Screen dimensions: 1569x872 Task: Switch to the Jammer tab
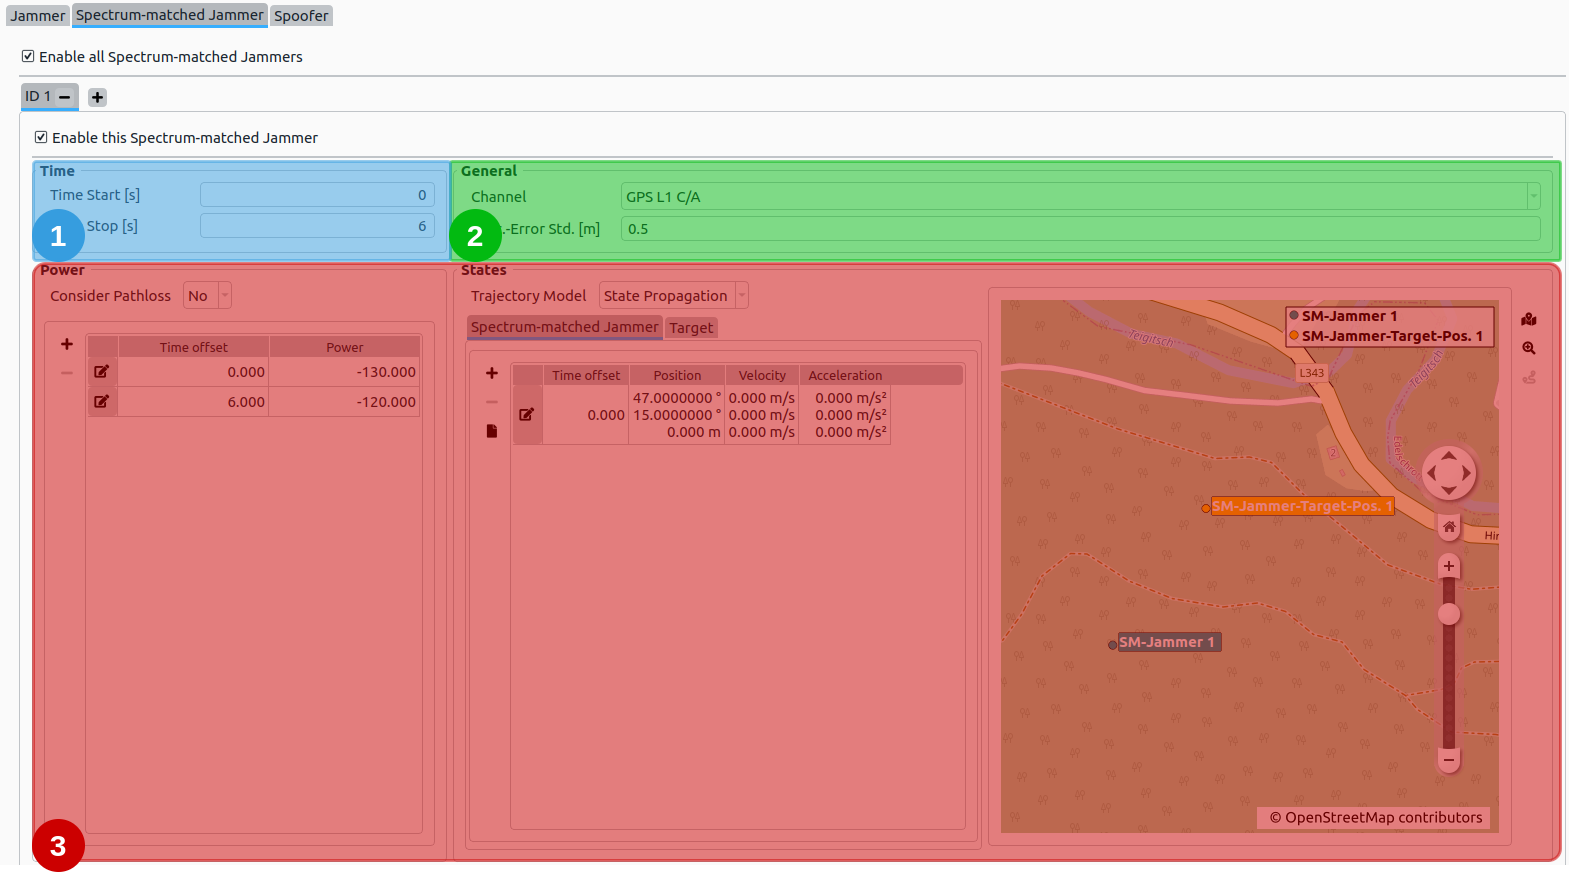pos(38,16)
